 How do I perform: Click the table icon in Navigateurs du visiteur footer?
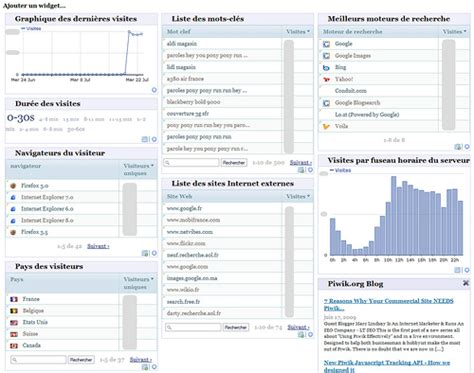pos(145,253)
